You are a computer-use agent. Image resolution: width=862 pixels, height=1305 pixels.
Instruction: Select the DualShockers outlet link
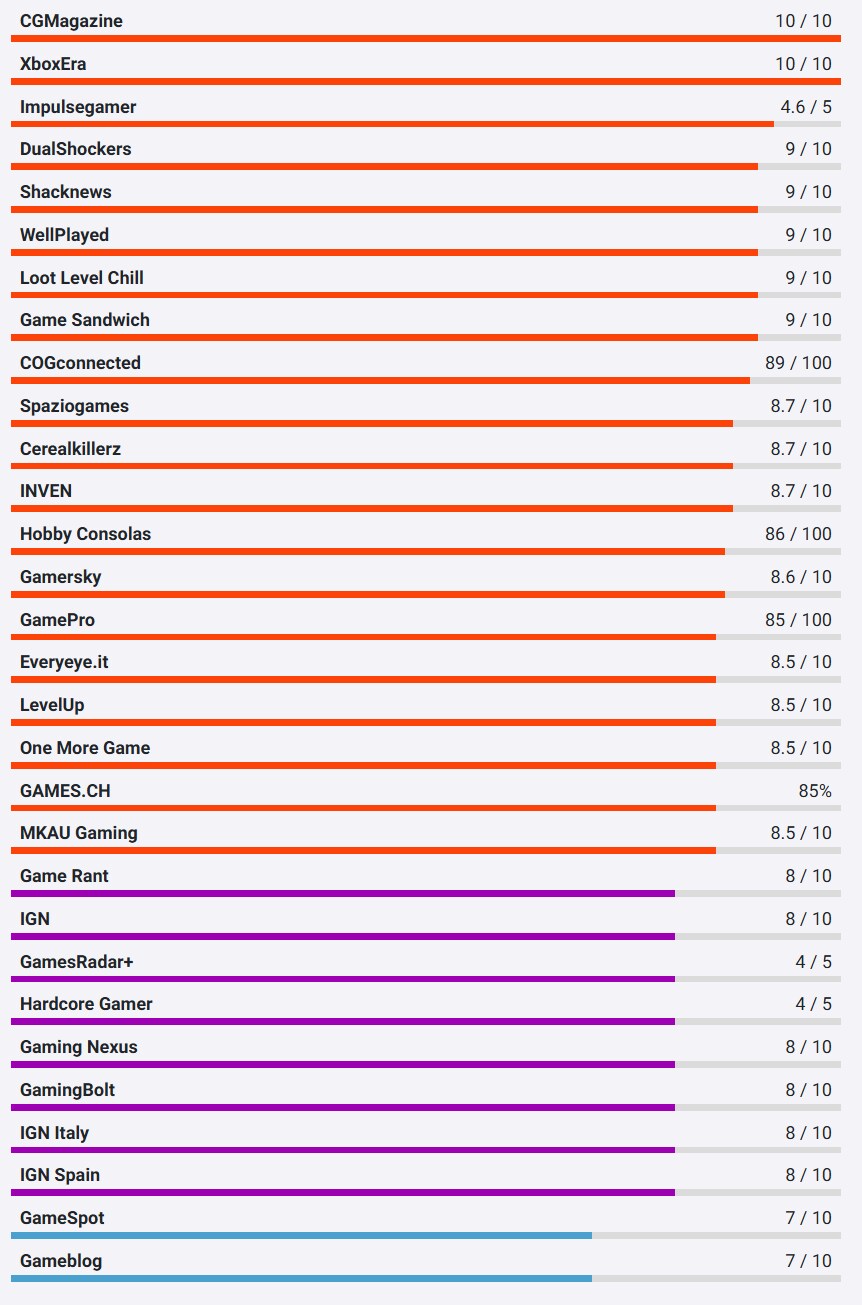point(75,149)
